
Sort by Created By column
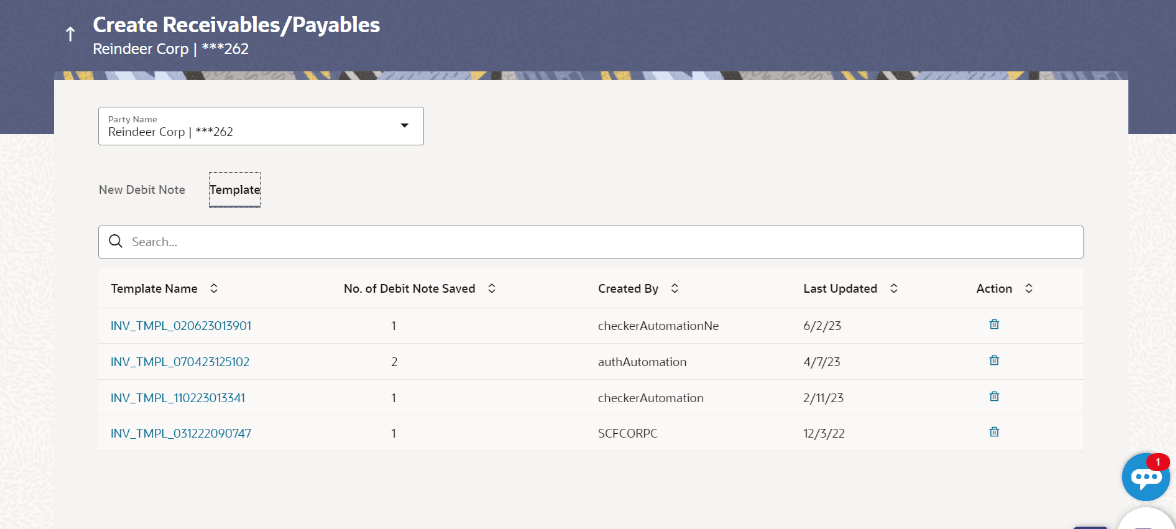pos(674,288)
